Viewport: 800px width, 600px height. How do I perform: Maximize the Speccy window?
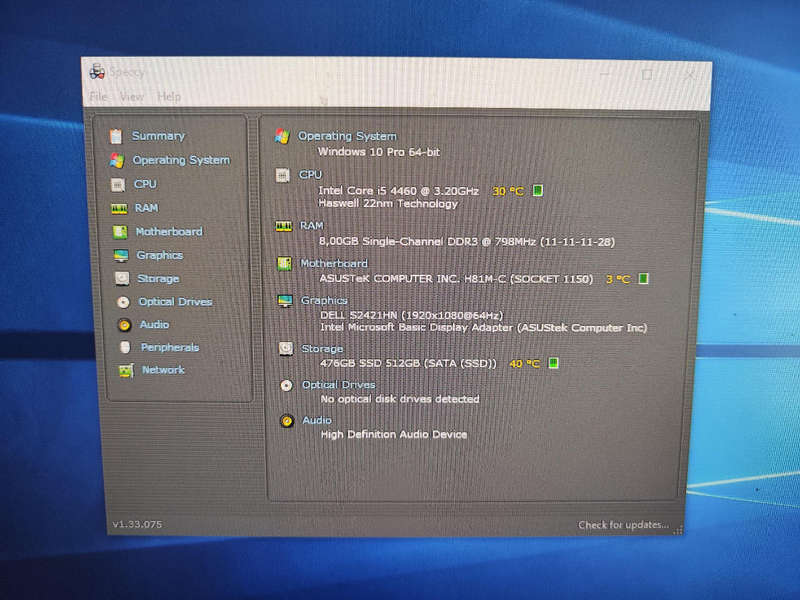pos(647,75)
